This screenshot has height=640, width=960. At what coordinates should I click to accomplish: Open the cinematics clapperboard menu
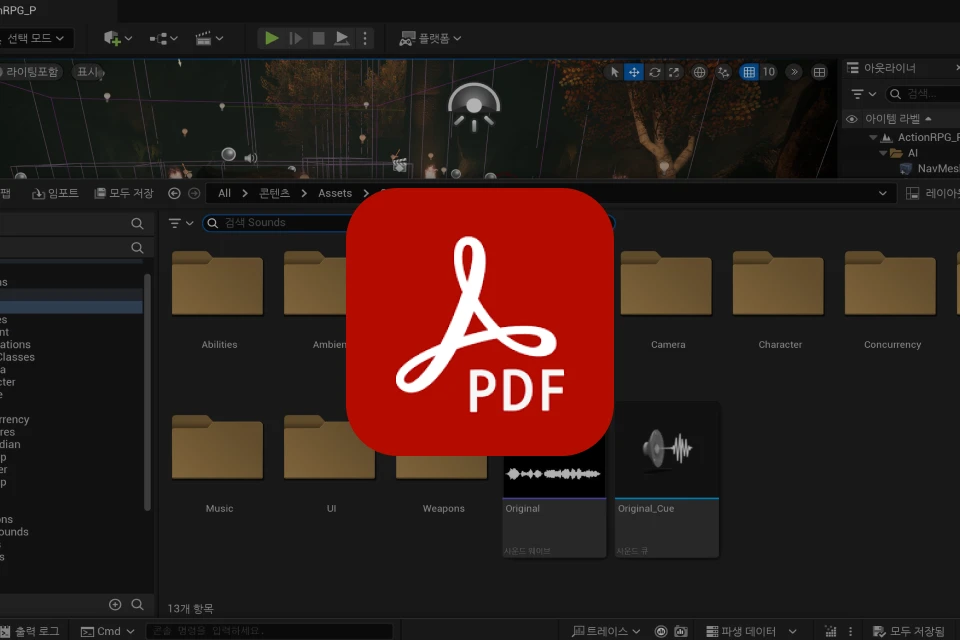click(x=209, y=39)
